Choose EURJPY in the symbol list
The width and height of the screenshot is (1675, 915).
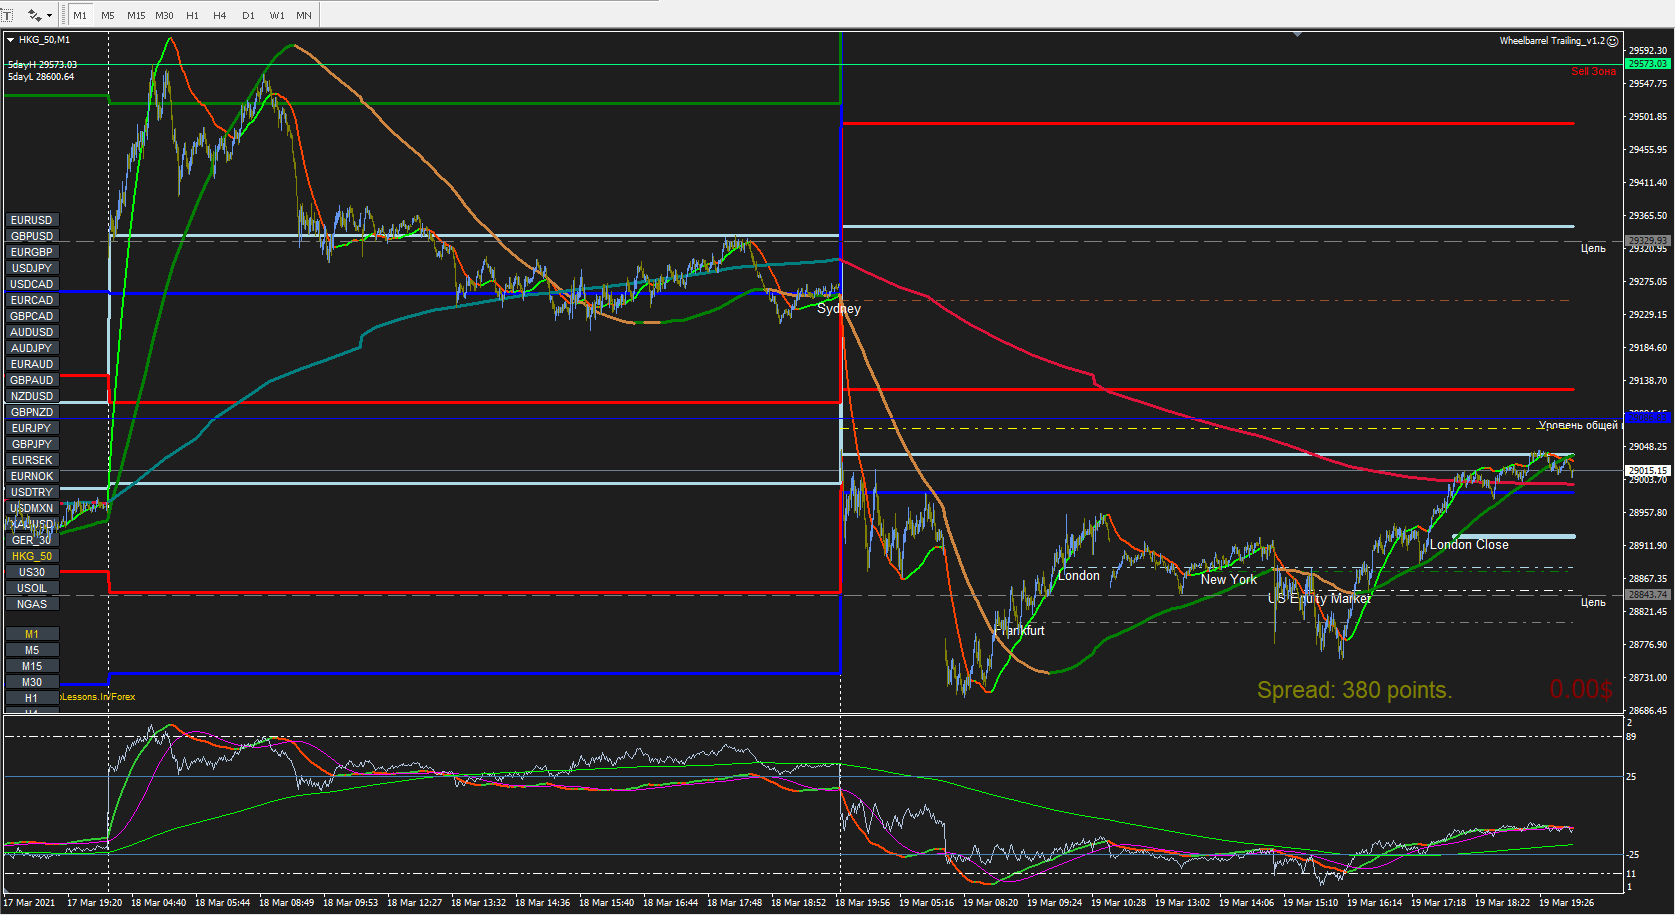[32, 428]
